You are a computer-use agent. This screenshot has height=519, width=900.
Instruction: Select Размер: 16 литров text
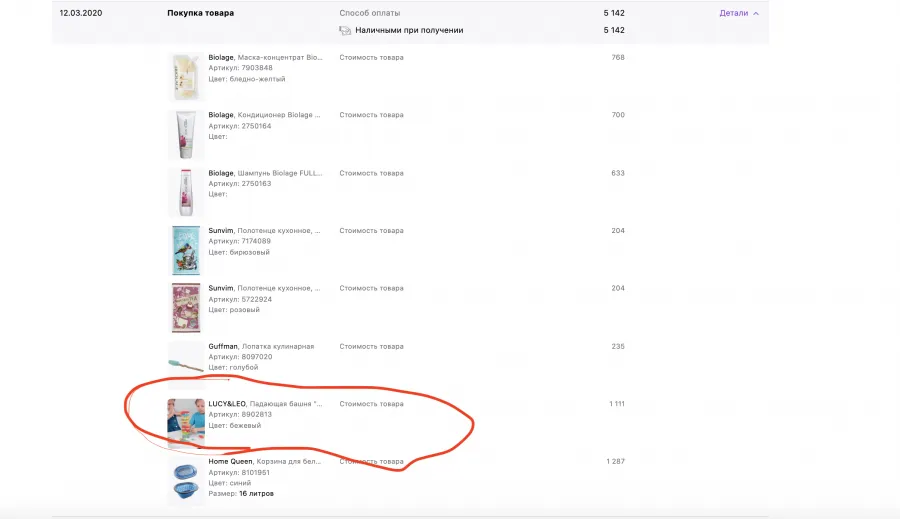241,493
